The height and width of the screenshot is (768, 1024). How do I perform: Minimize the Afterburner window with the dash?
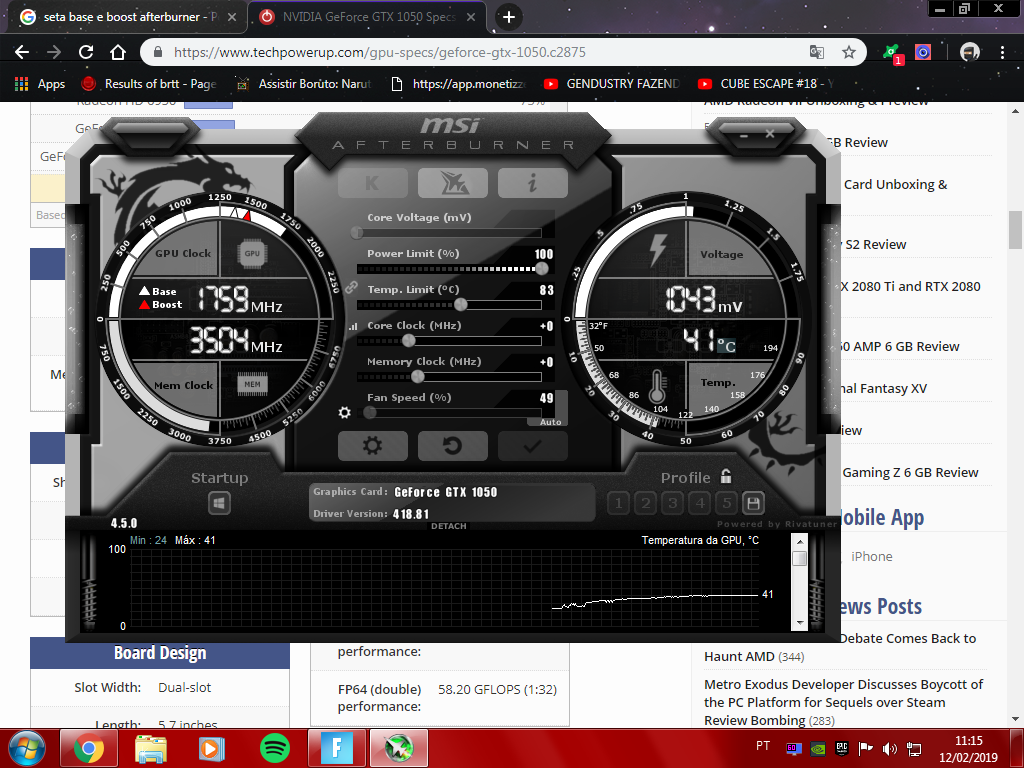click(x=743, y=135)
